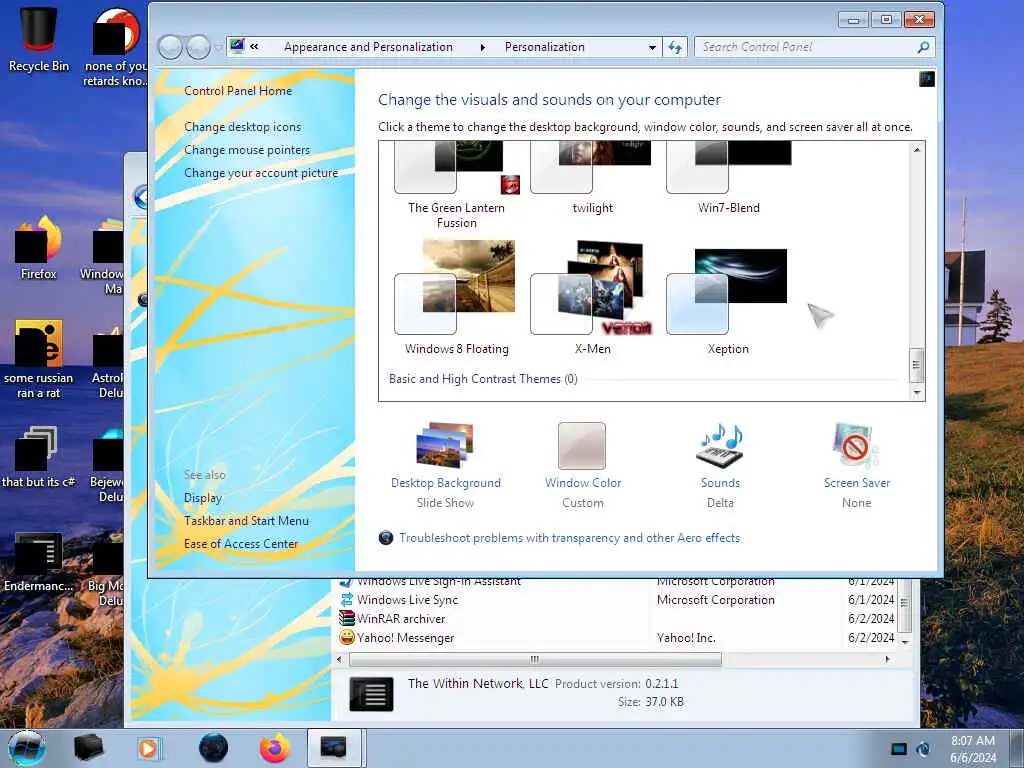This screenshot has height=768, width=1024.
Task: Expand the Appearance and Personalization breadcrumb arrow
Action: [483, 47]
